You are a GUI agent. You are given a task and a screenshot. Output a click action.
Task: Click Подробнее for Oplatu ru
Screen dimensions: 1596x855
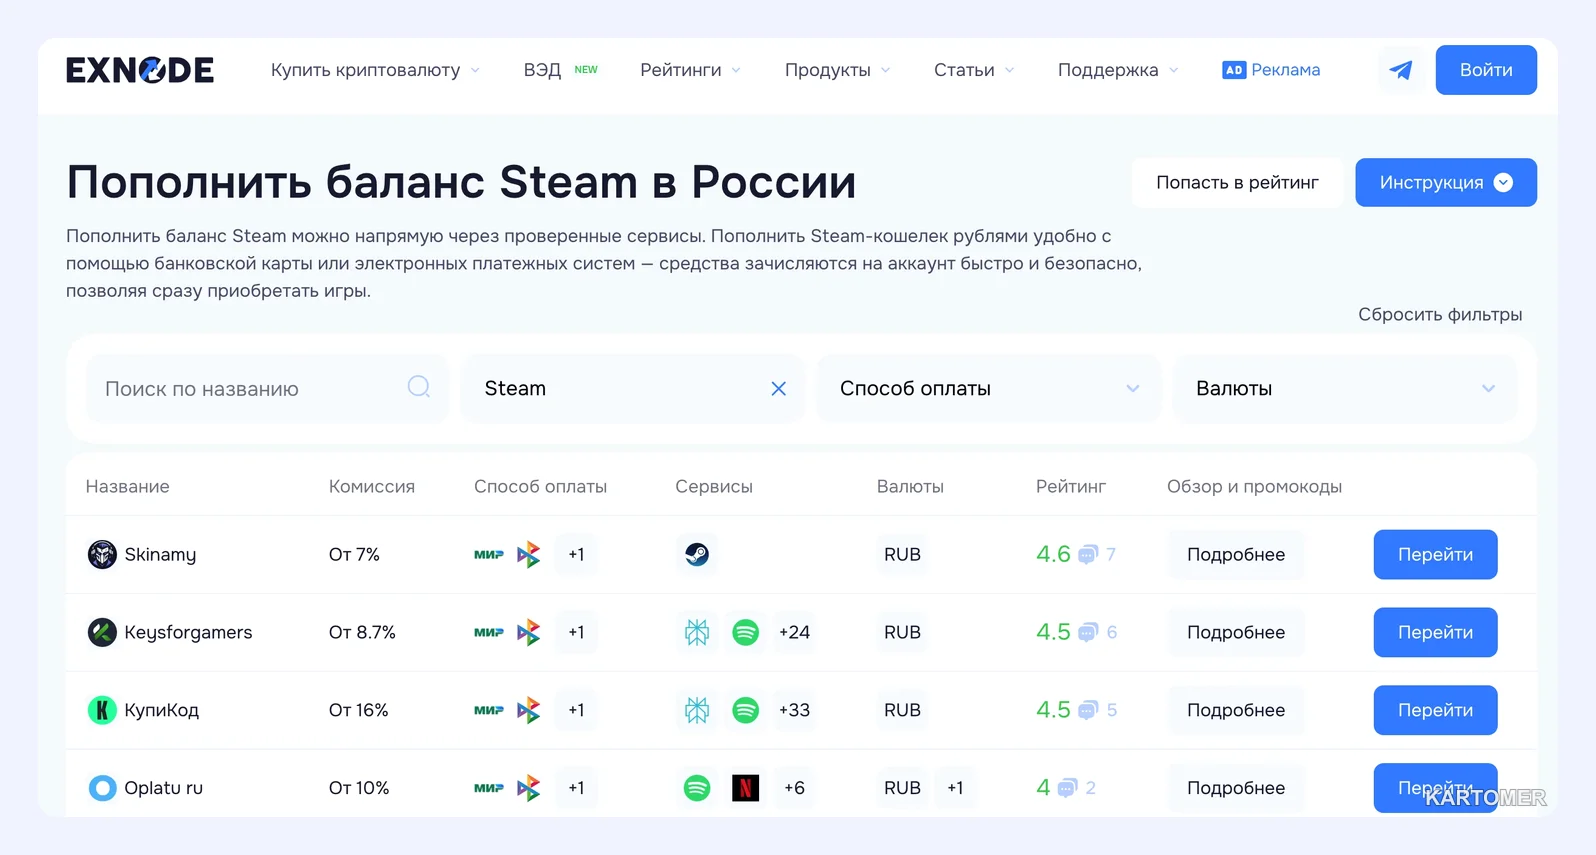coord(1236,788)
